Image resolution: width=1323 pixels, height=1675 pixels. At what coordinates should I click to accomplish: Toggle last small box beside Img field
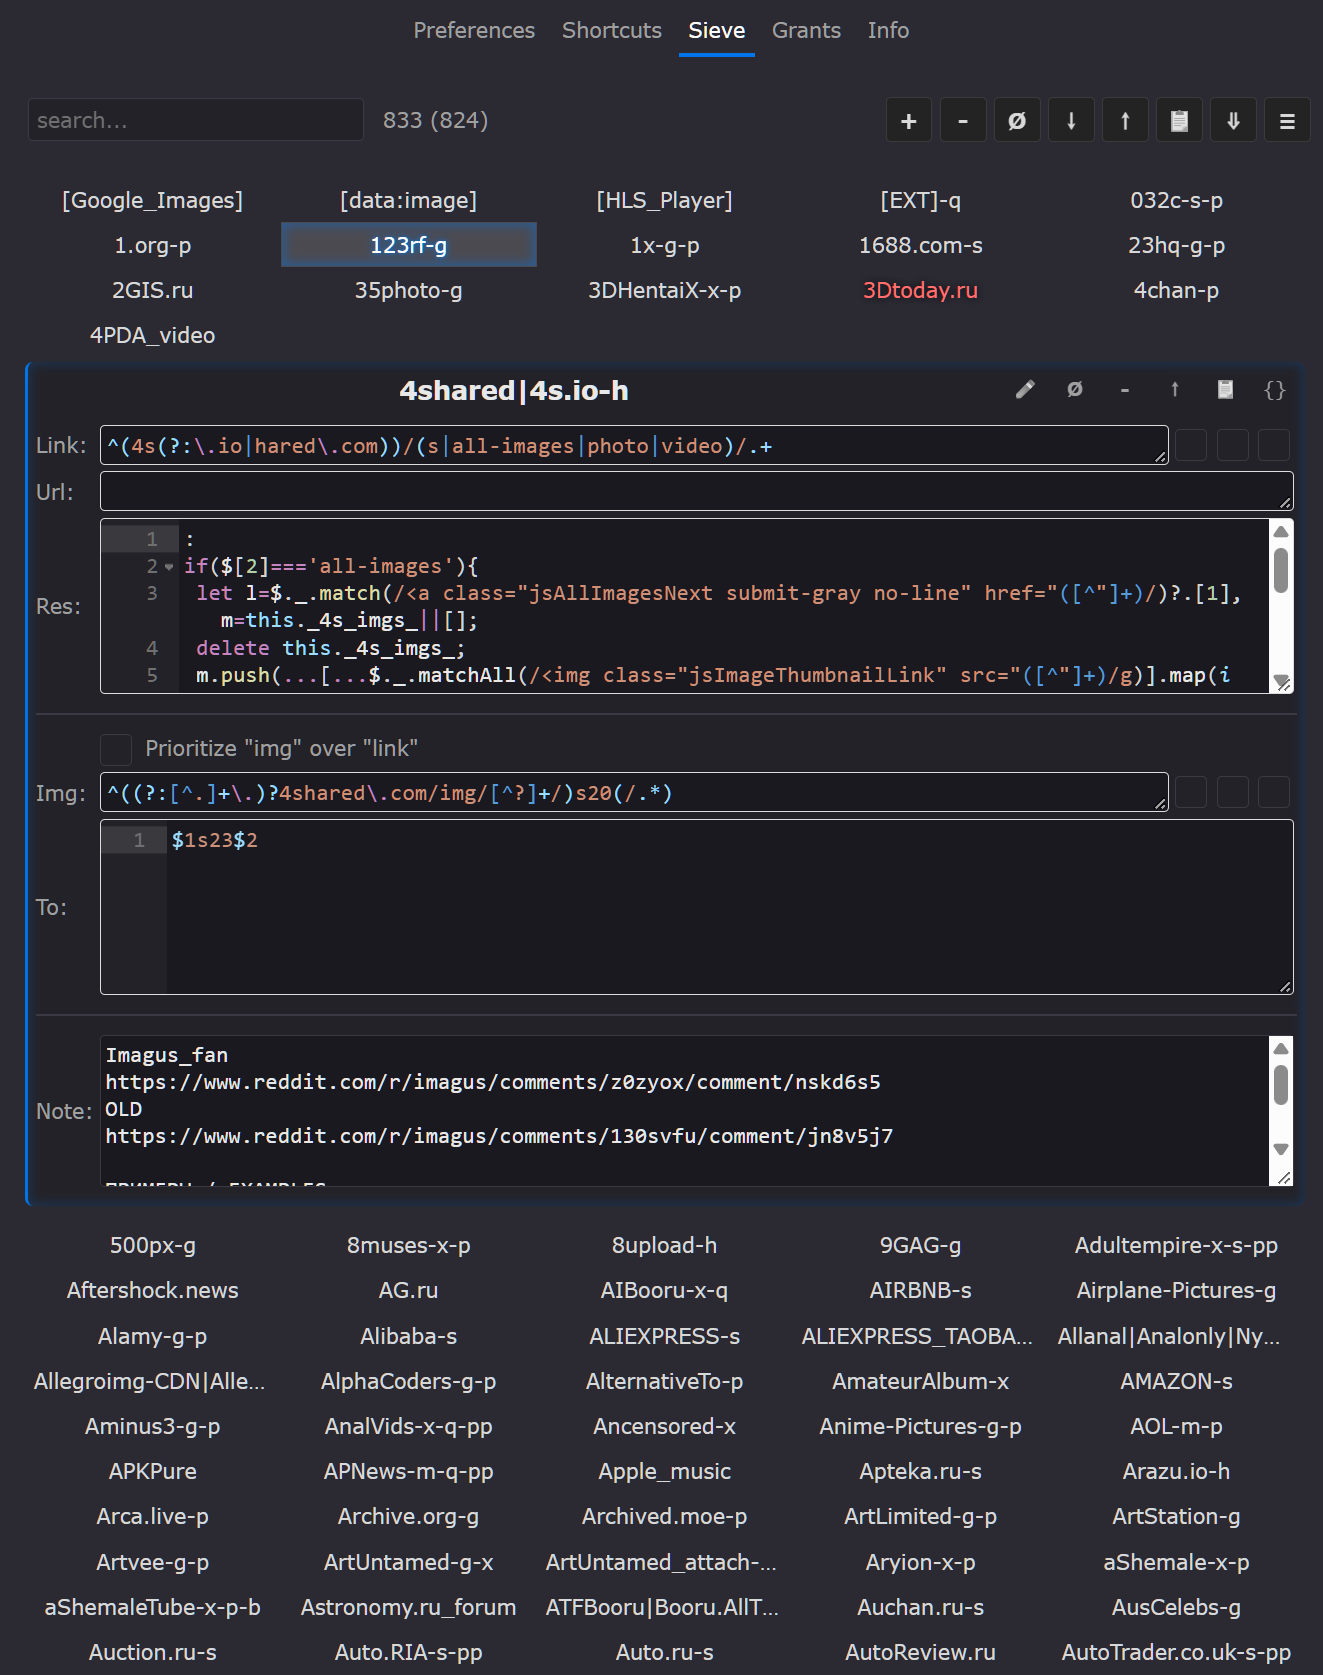[1273, 792]
